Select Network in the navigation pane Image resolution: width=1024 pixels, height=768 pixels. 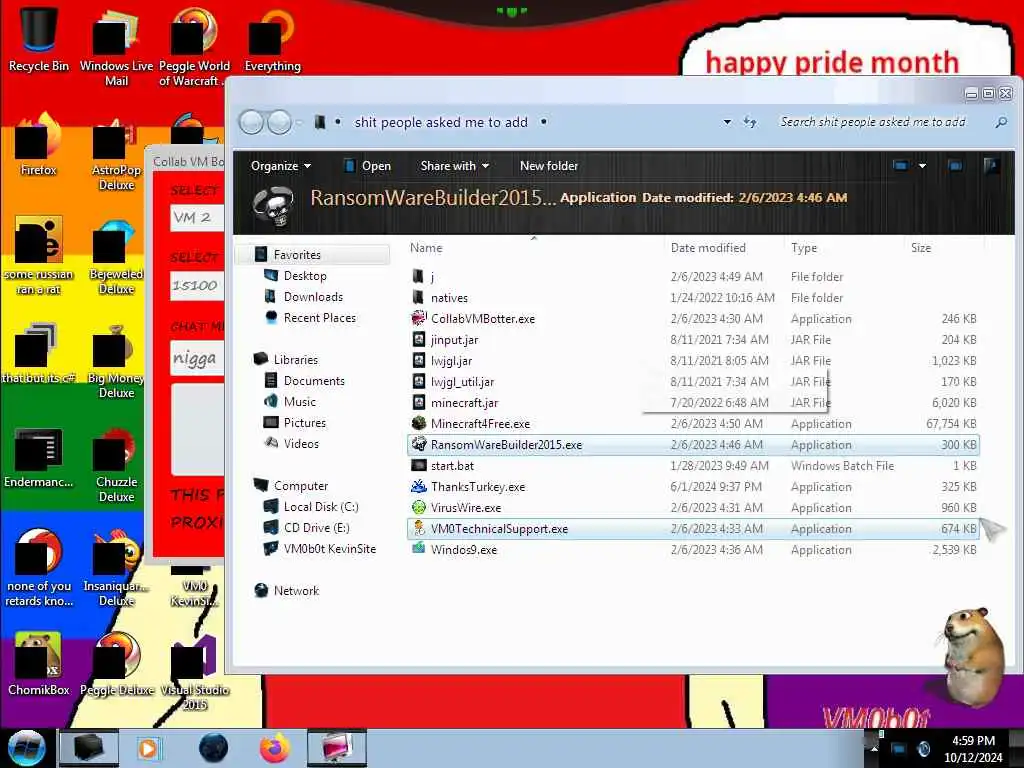tap(296, 590)
